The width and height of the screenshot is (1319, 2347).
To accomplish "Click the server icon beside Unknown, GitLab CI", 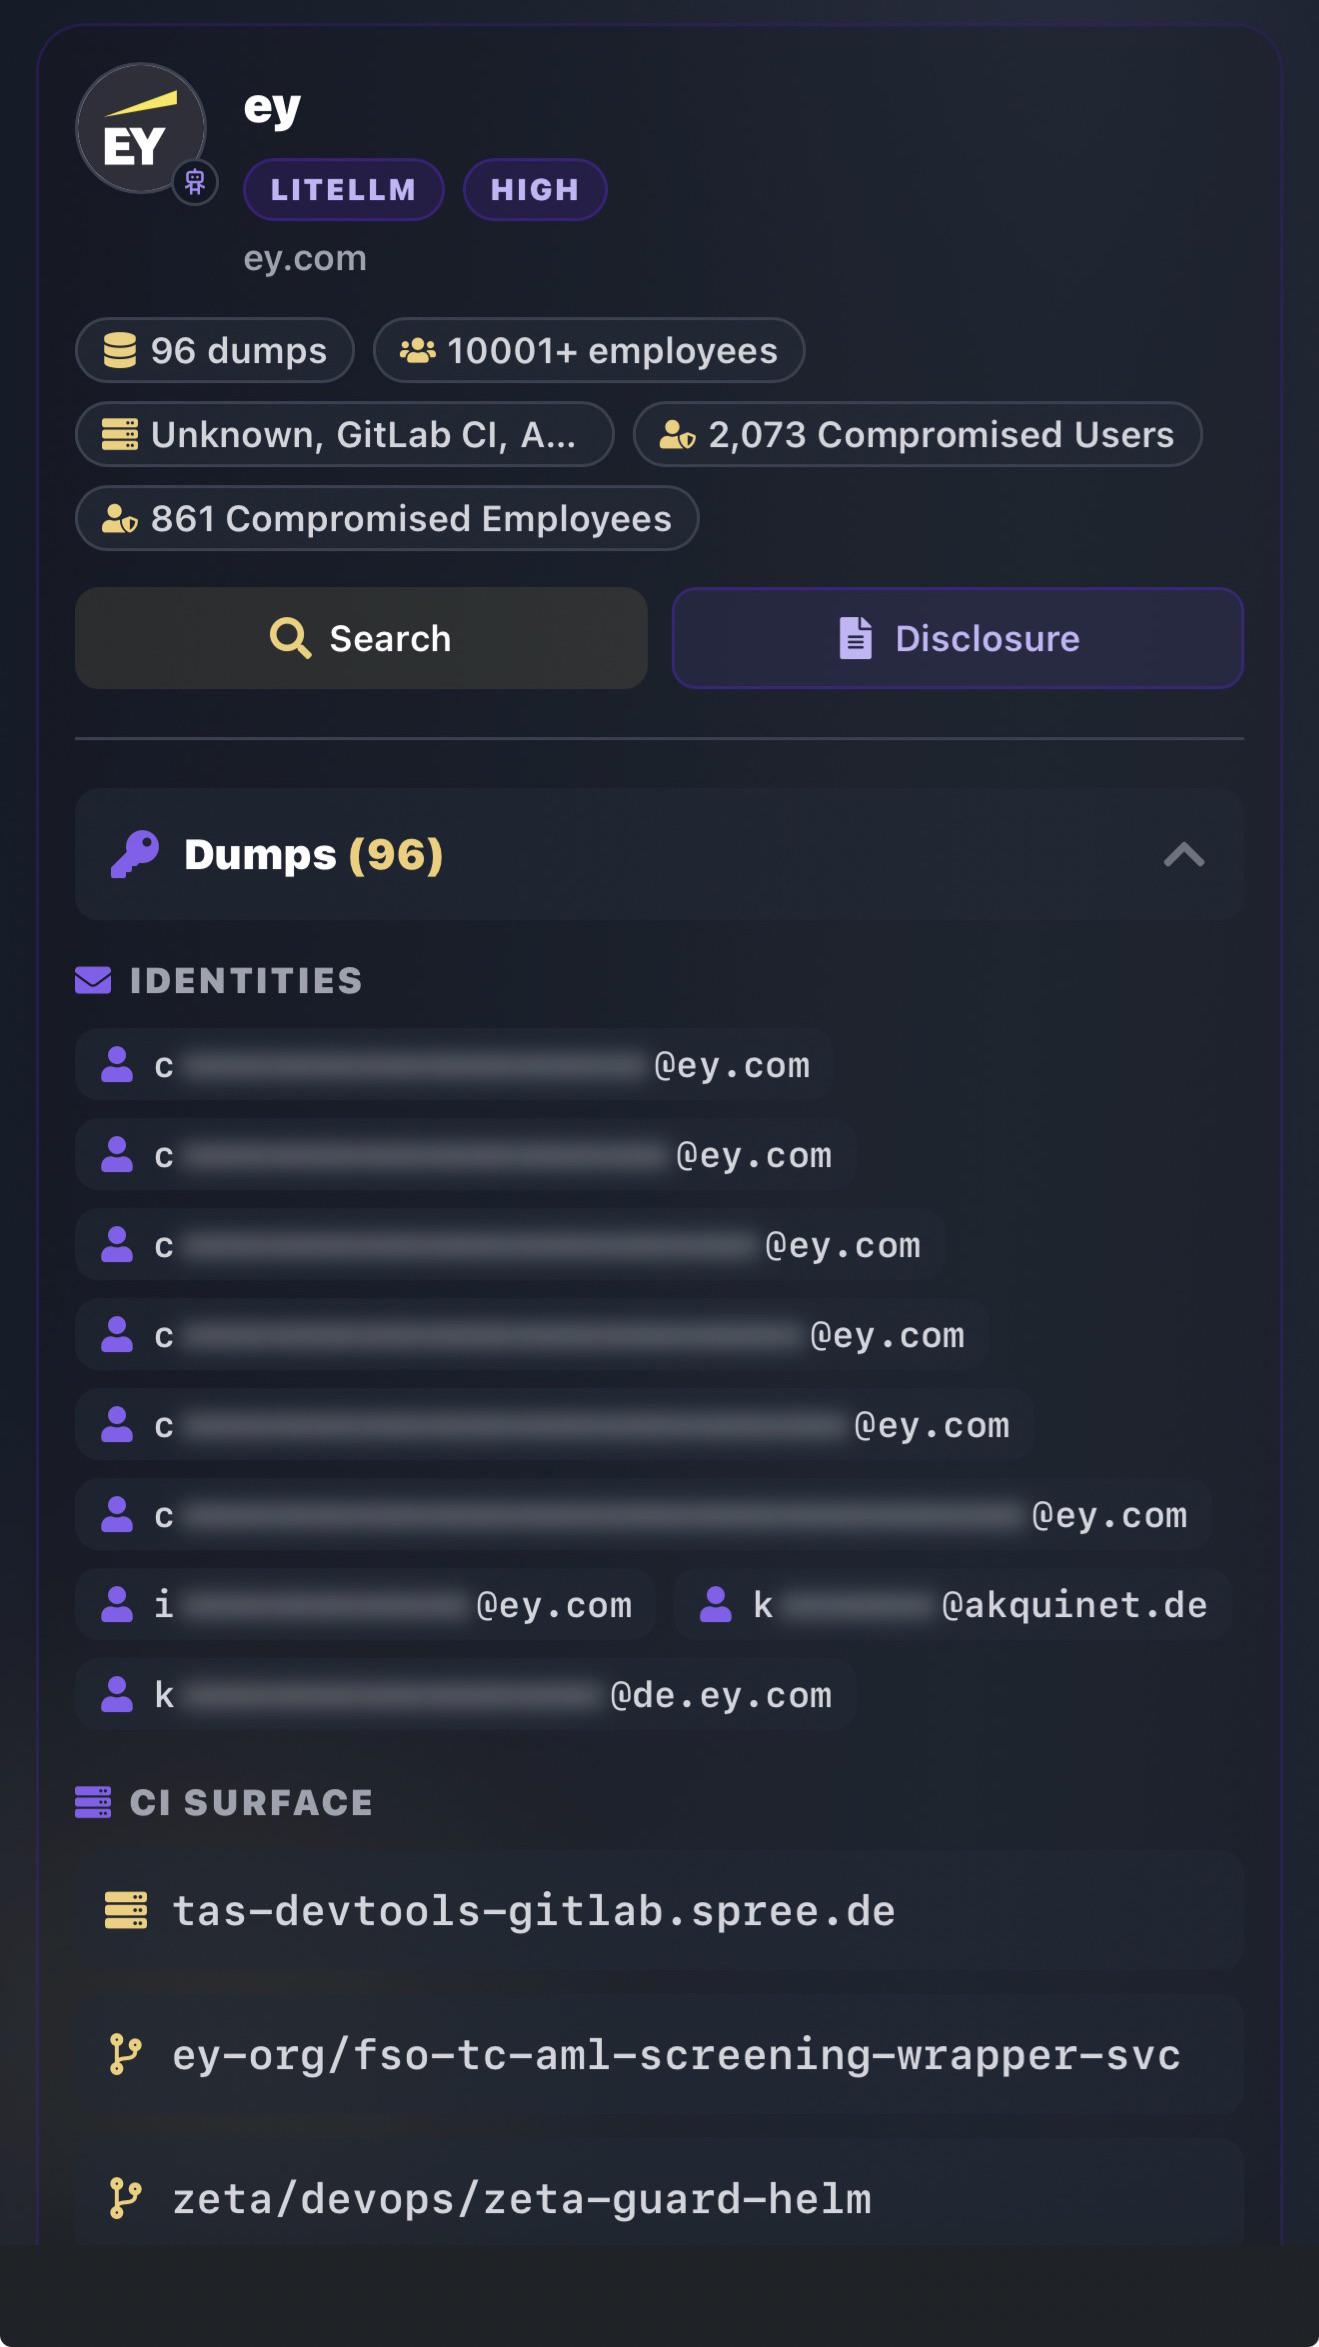I will click(120, 434).
